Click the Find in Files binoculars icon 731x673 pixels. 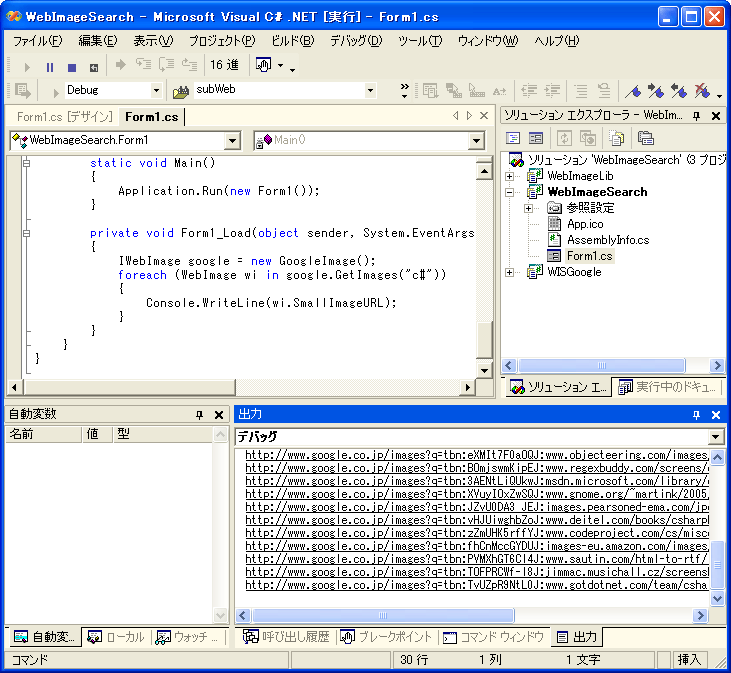point(181,91)
